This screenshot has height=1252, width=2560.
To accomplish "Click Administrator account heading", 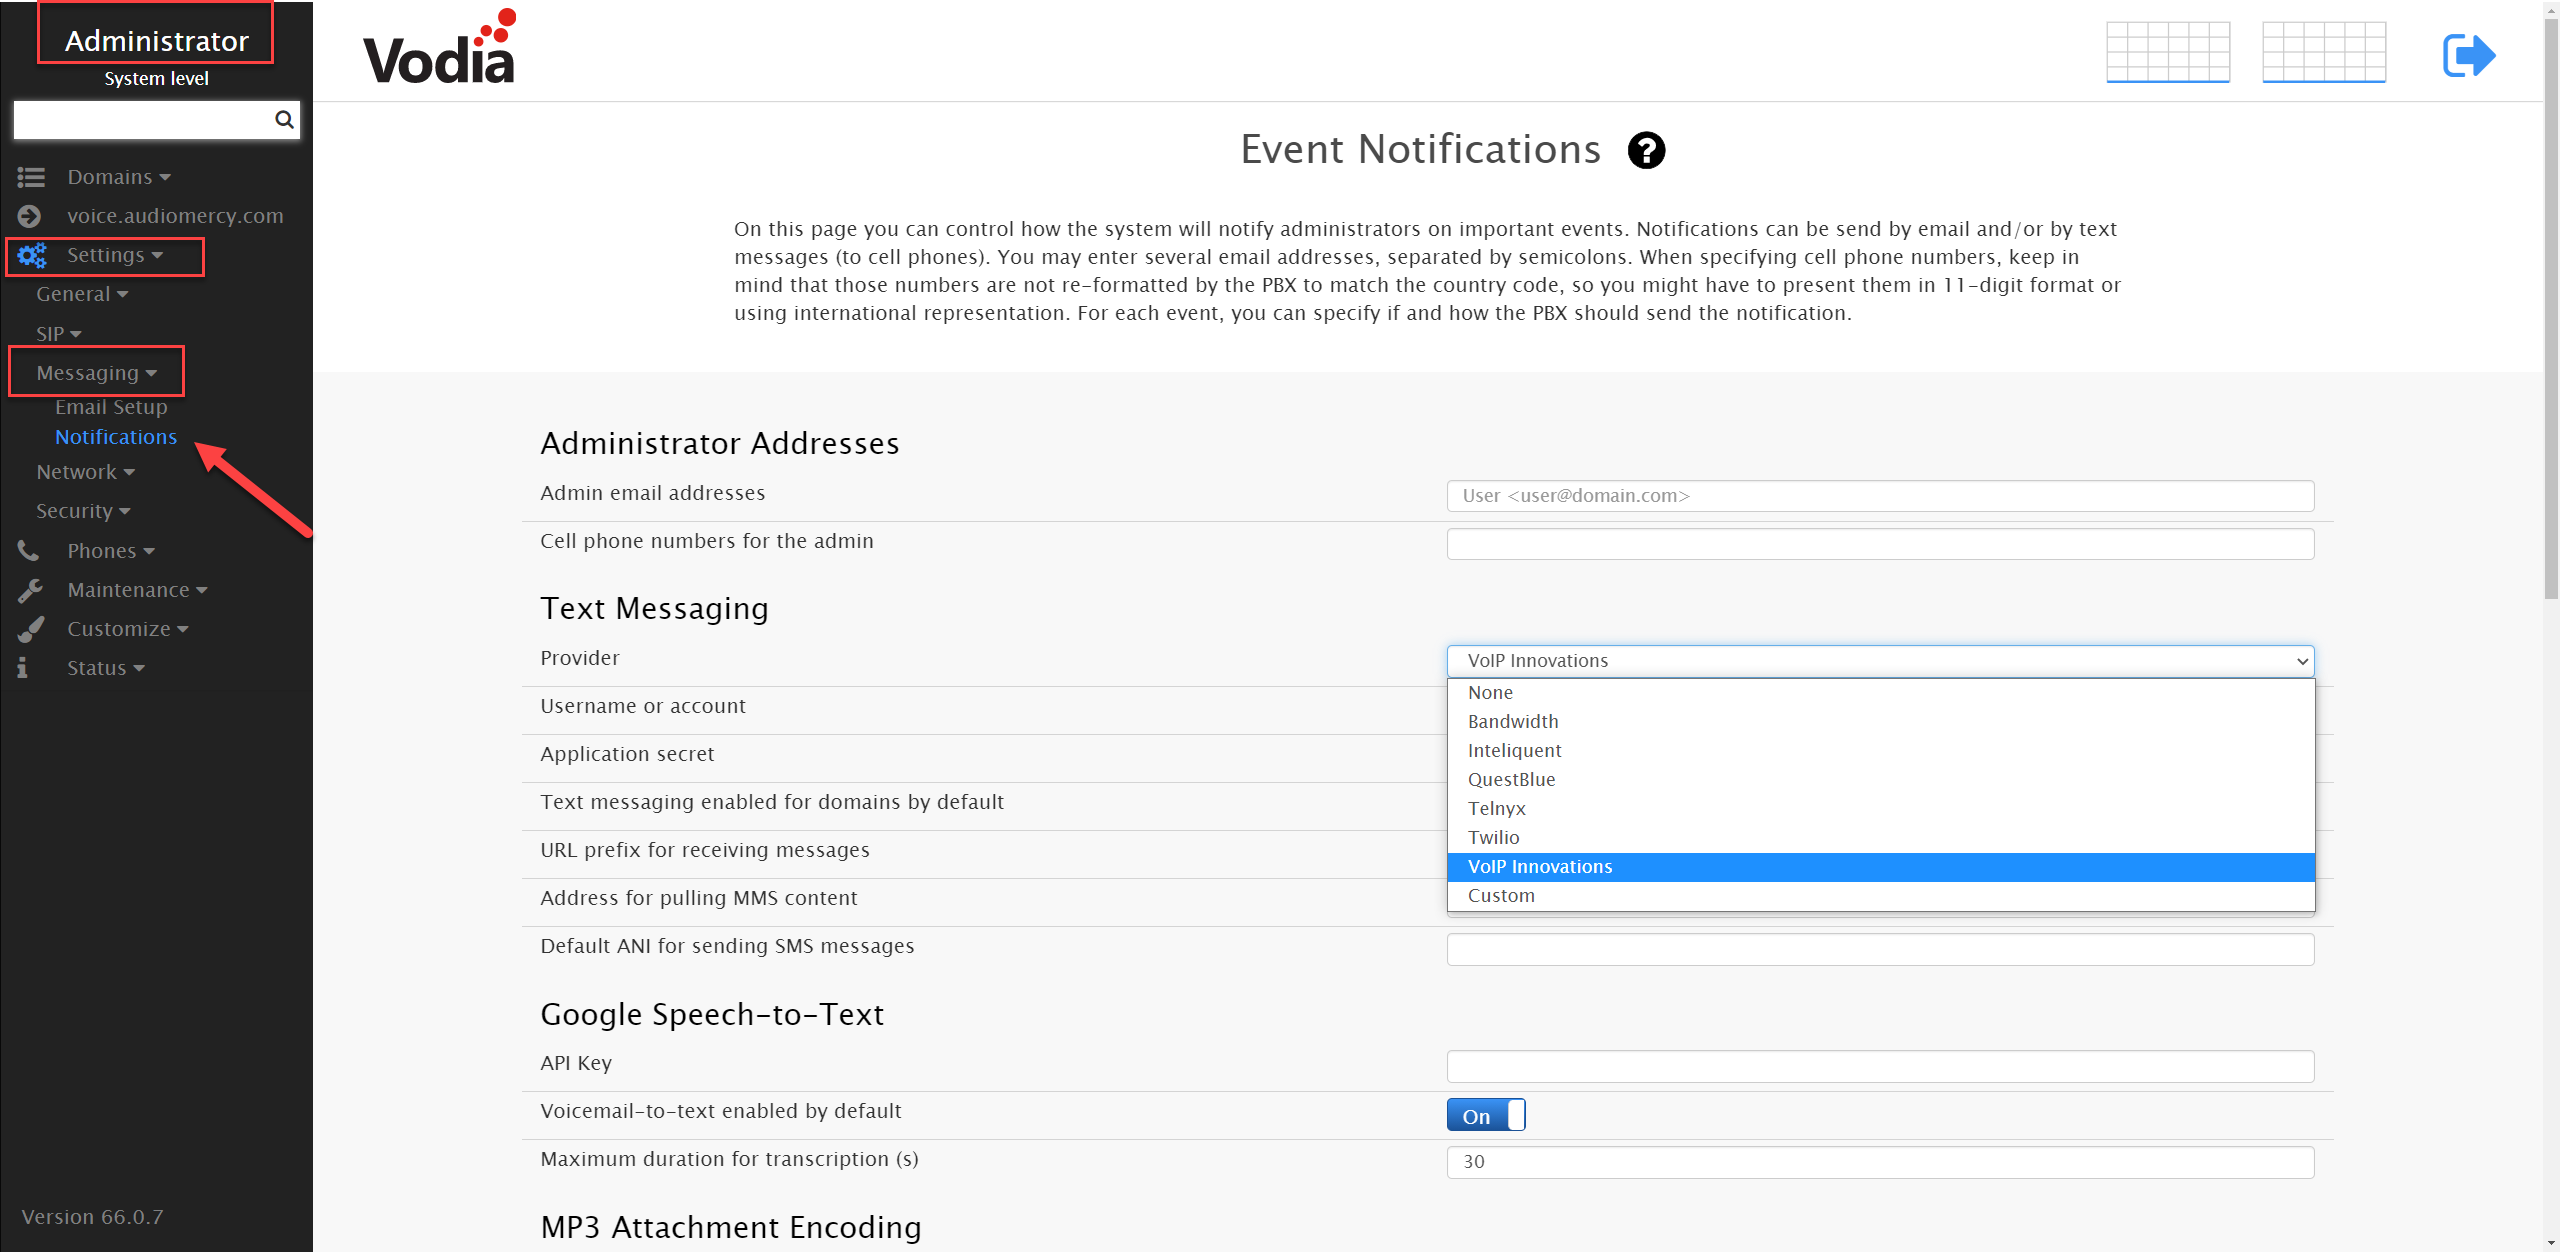I will tap(156, 41).
